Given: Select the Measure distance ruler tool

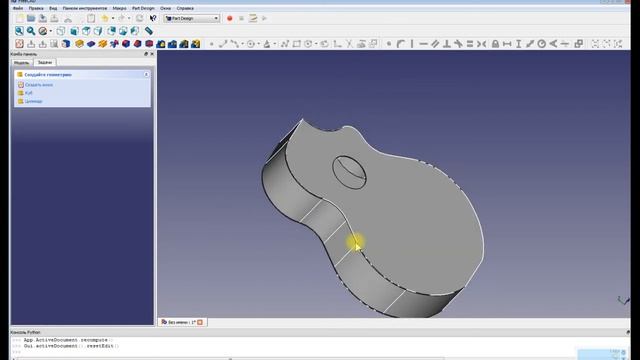Looking at the screenshot, I should 149,31.
